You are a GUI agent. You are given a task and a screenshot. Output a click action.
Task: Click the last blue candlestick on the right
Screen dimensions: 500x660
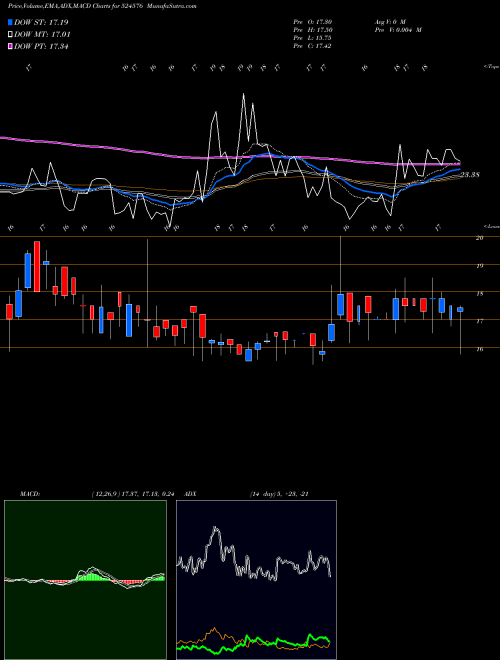click(460, 309)
